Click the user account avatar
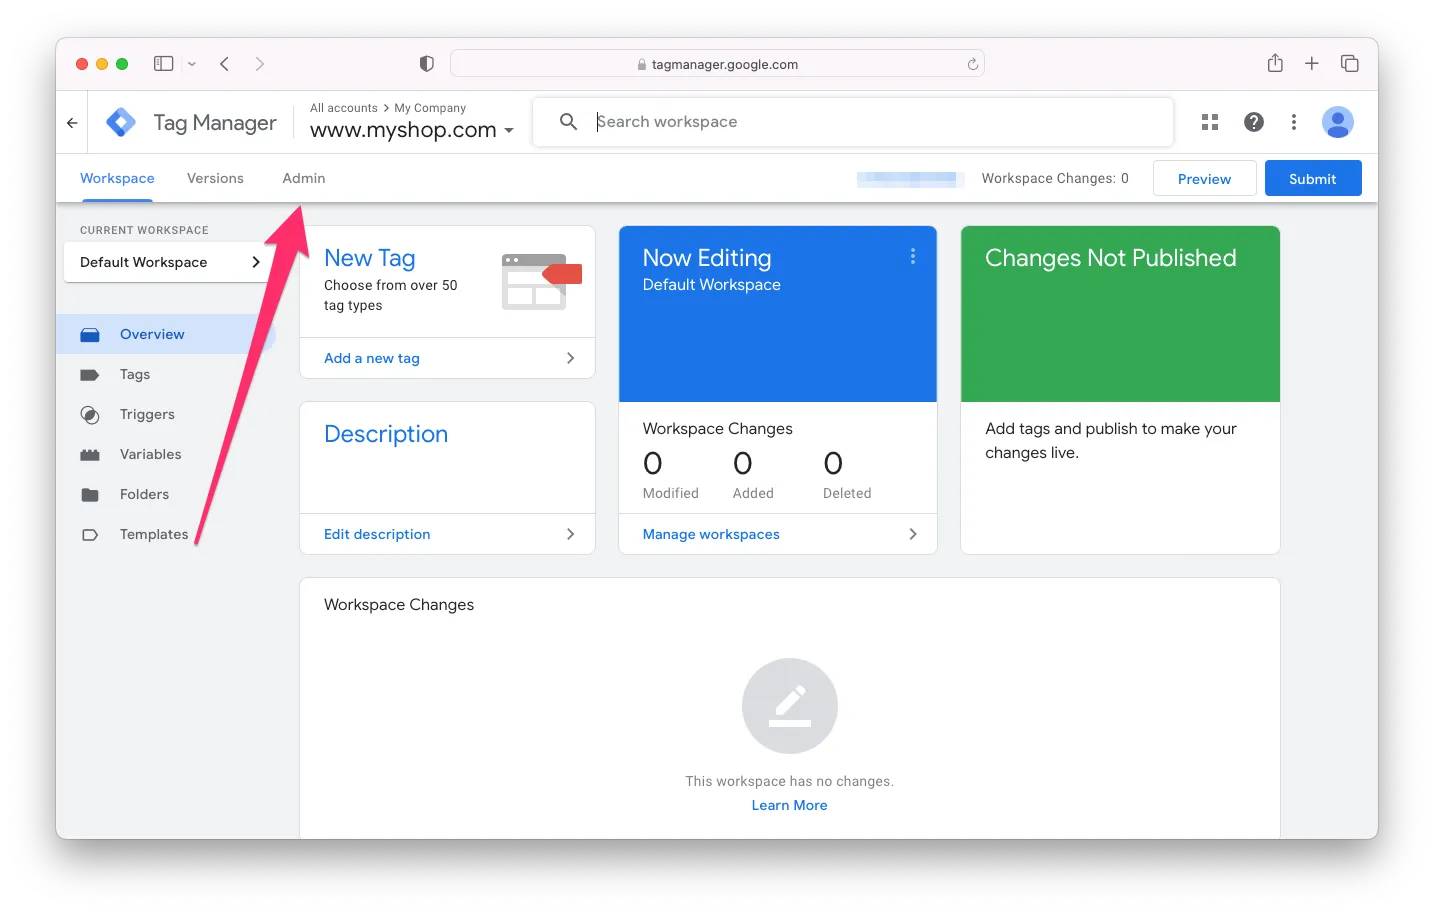 click(x=1337, y=122)
